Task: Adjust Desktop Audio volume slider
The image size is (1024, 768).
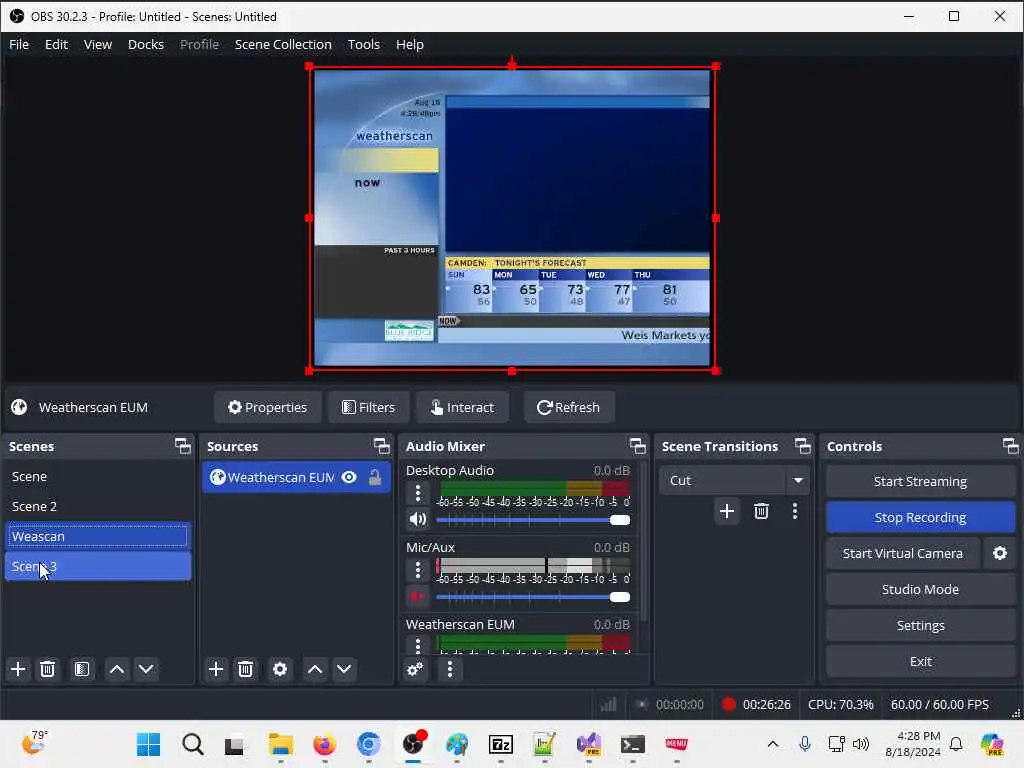Action: [533, 520]
